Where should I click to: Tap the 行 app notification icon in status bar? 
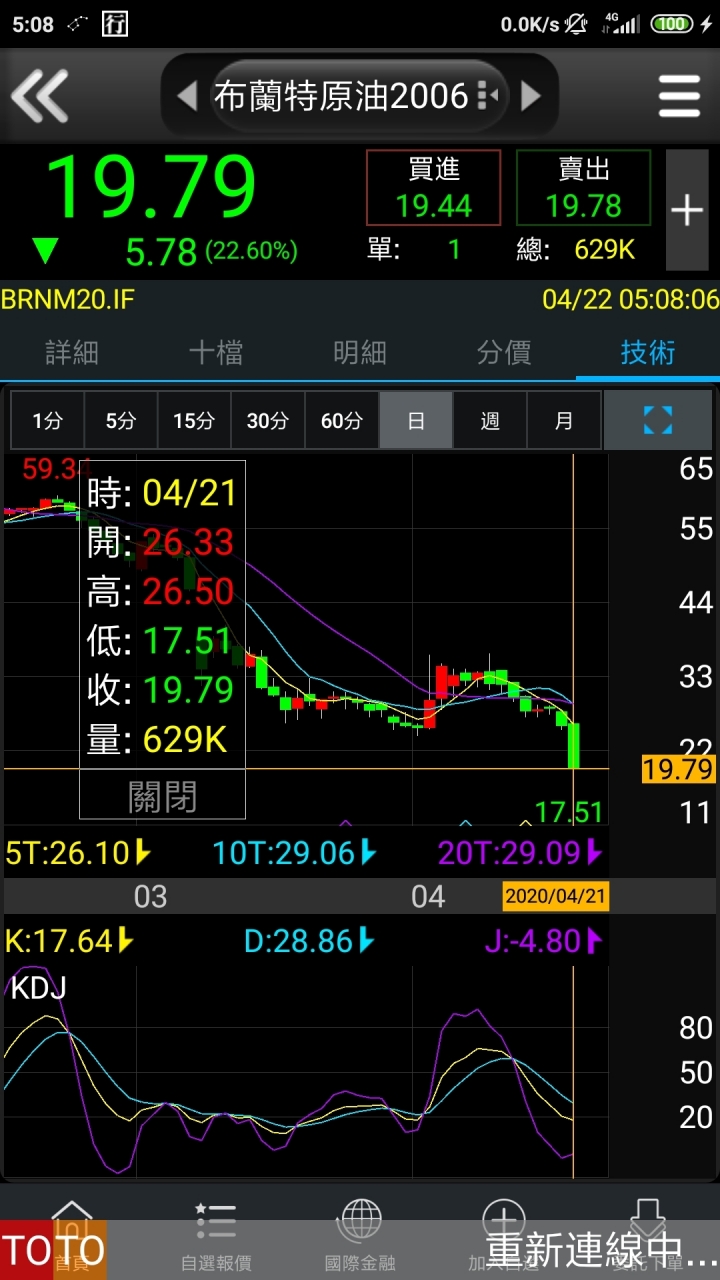click(115, 25)
